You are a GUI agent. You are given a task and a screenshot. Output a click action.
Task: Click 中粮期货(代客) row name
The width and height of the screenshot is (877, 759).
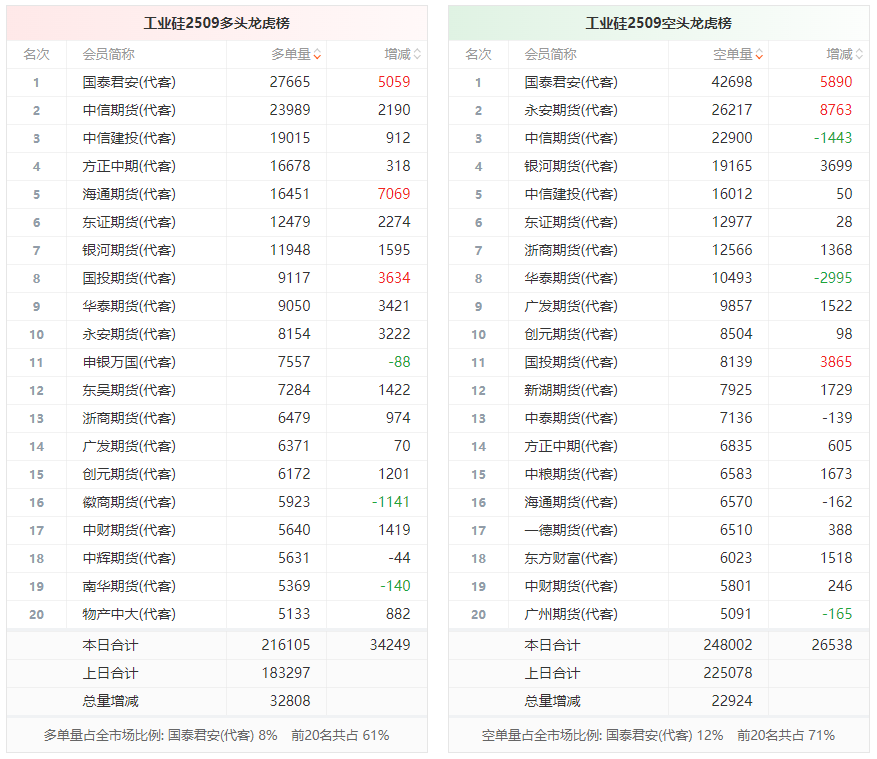[571, 474]
